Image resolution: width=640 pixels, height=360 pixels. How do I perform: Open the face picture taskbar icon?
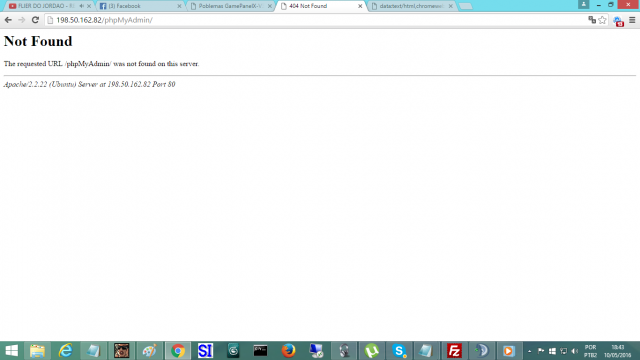[x=121, y=351]
